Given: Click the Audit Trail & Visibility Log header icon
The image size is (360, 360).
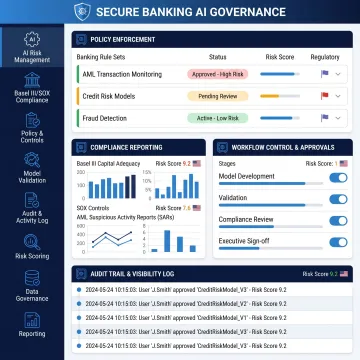Looking at the screenshot, I should [x=81, y=274].
